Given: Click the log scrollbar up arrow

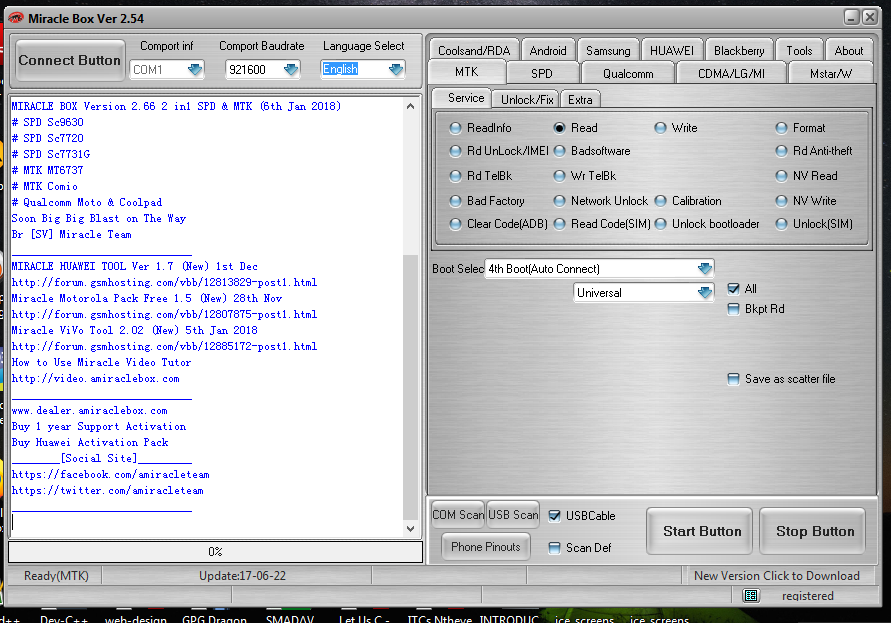Looking at the screenshot, I should tap(410, 106).
